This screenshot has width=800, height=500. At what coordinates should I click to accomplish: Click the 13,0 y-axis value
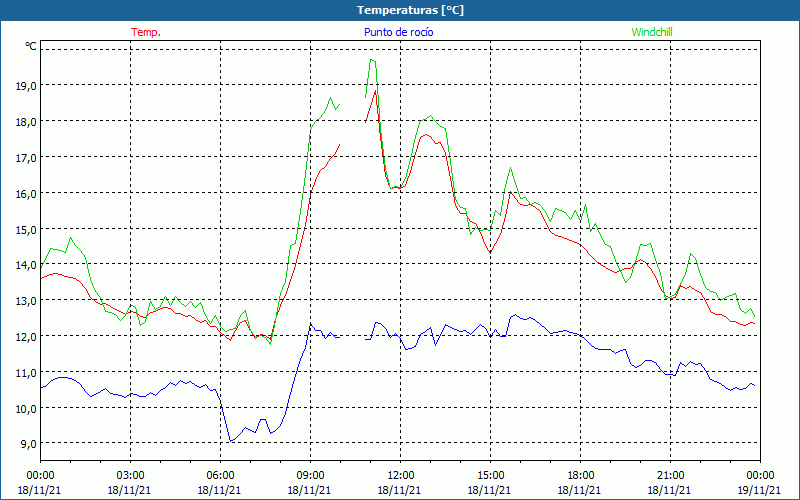click(x=27, y=301)
